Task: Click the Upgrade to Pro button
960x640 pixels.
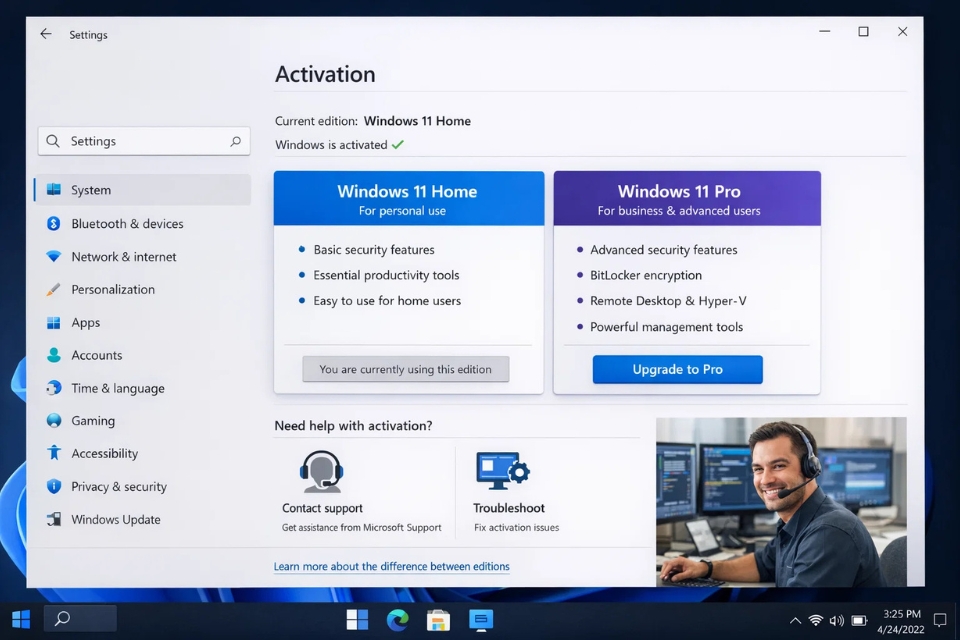Action: tap(677, 369)
